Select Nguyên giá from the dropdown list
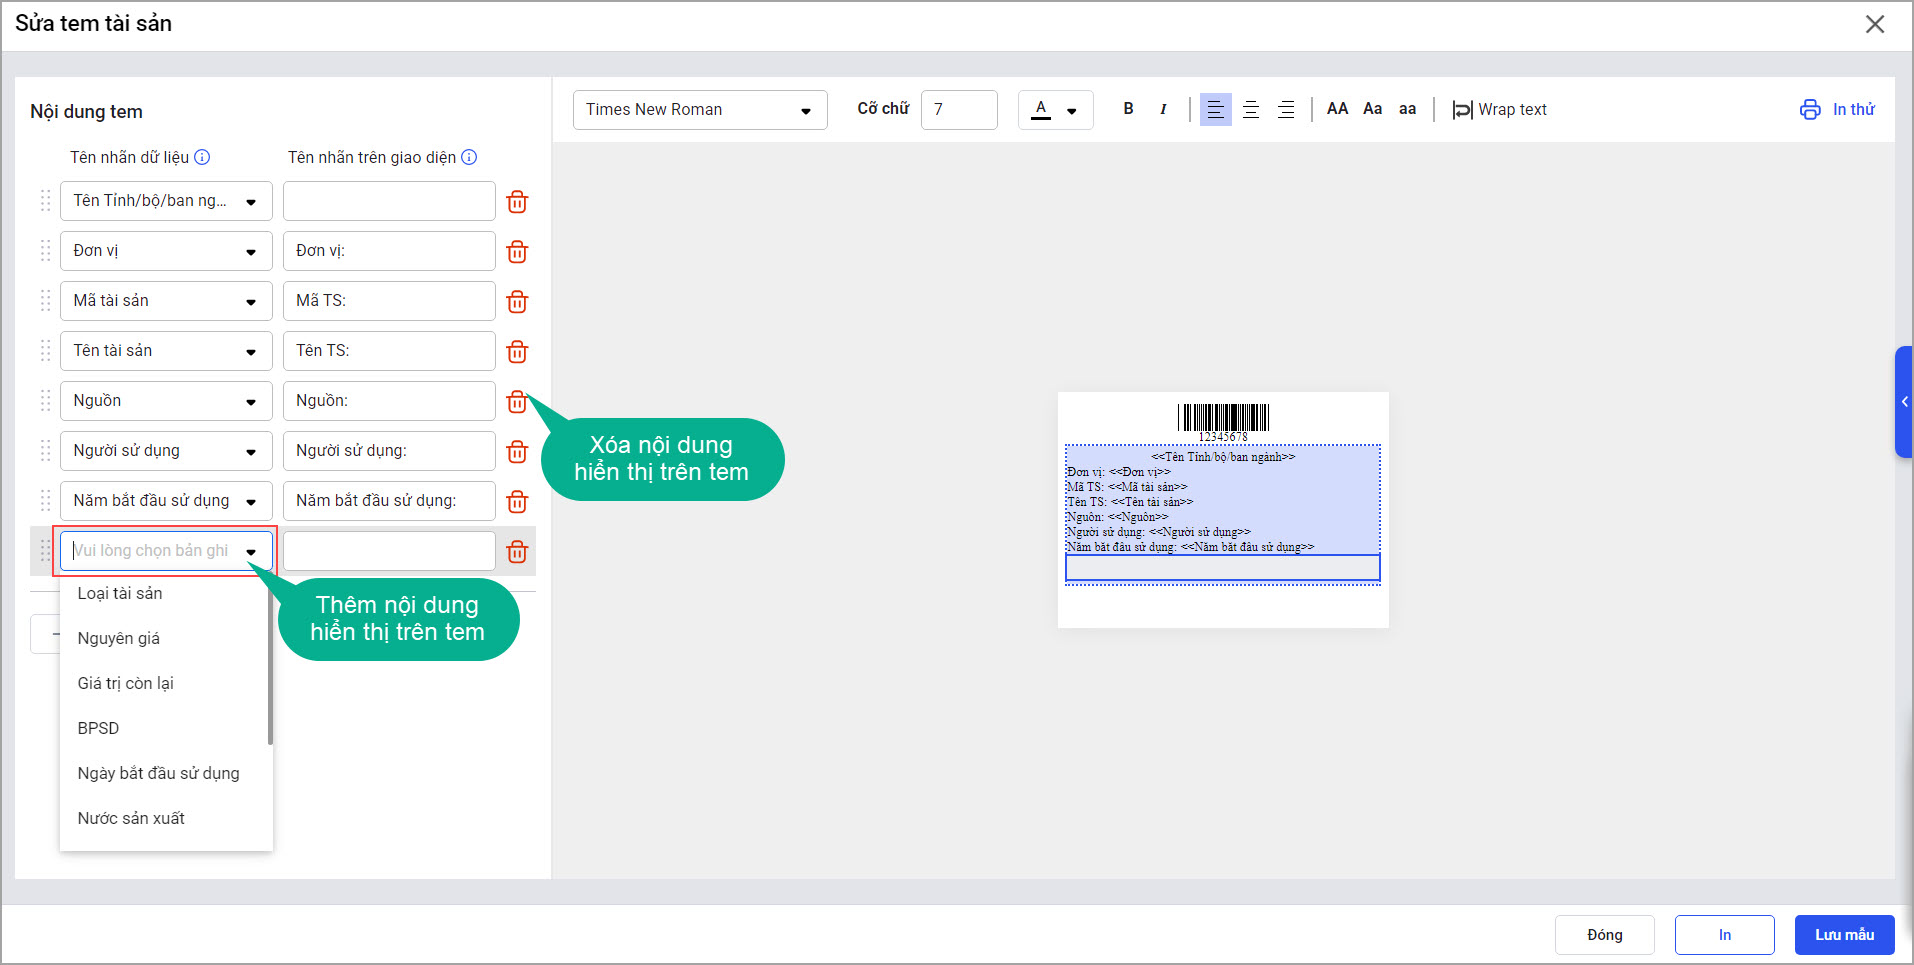 click(x=119, y=638)
